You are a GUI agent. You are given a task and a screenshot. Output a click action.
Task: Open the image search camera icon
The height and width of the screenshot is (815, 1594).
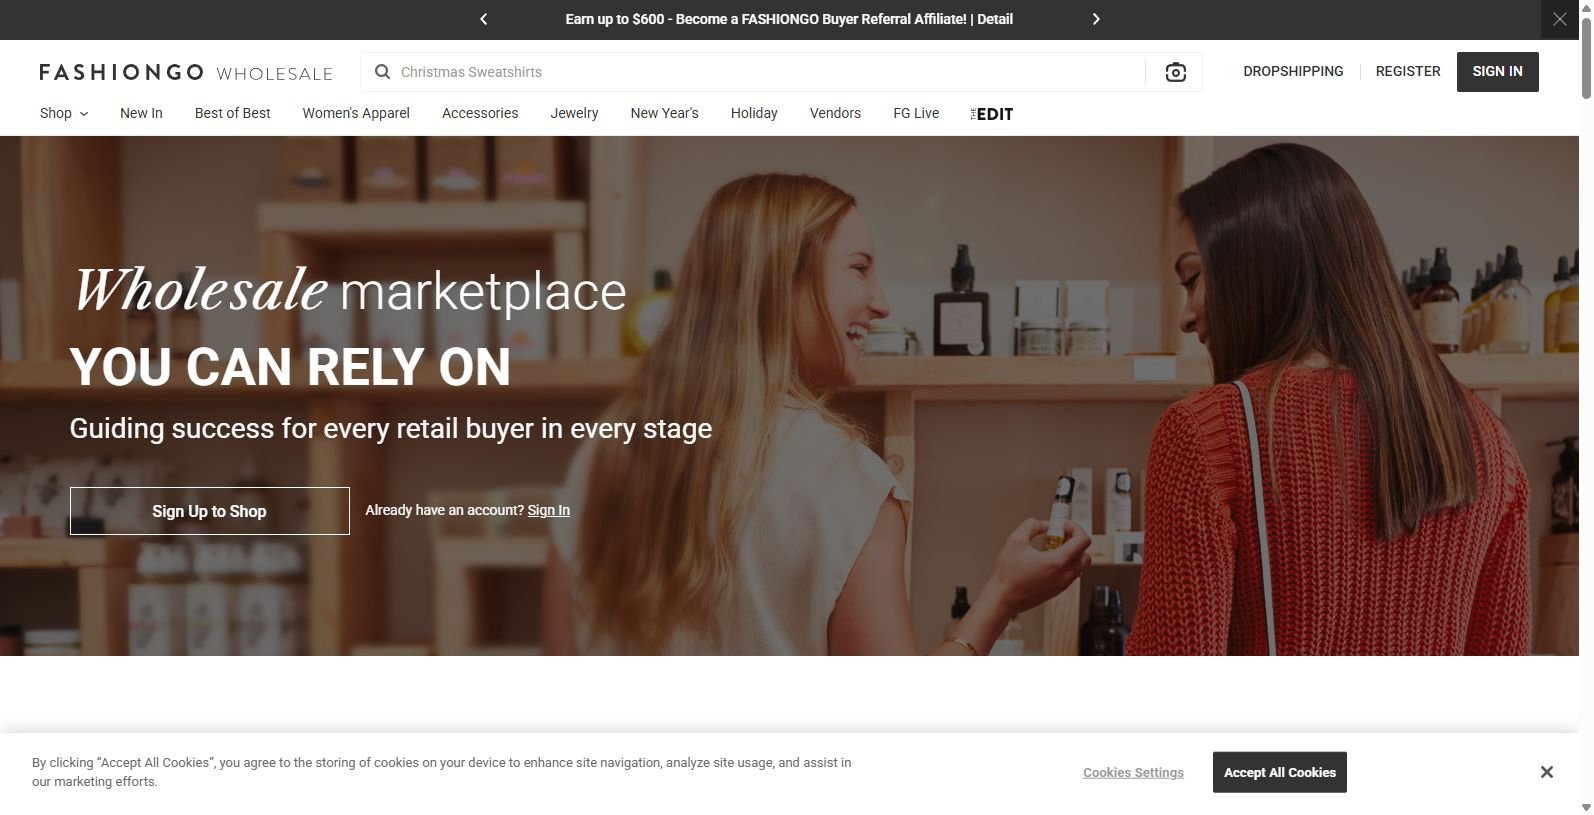point(1176,72)
